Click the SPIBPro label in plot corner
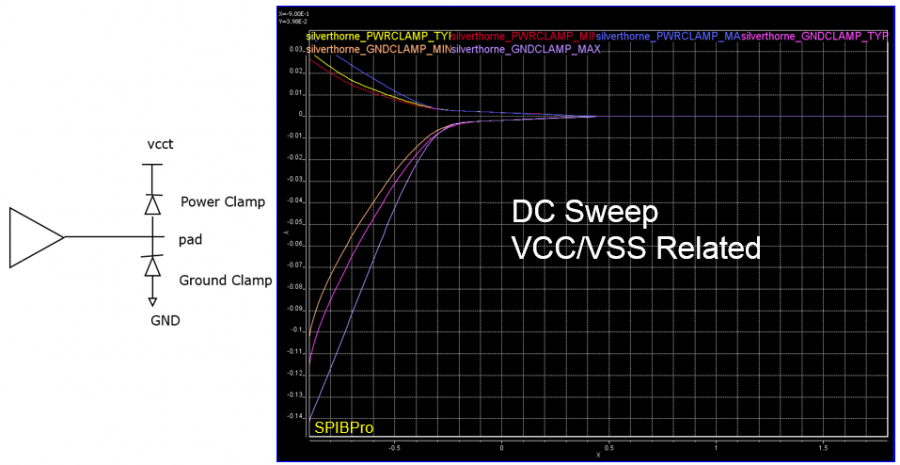900x465 pixels. [344, 427]
